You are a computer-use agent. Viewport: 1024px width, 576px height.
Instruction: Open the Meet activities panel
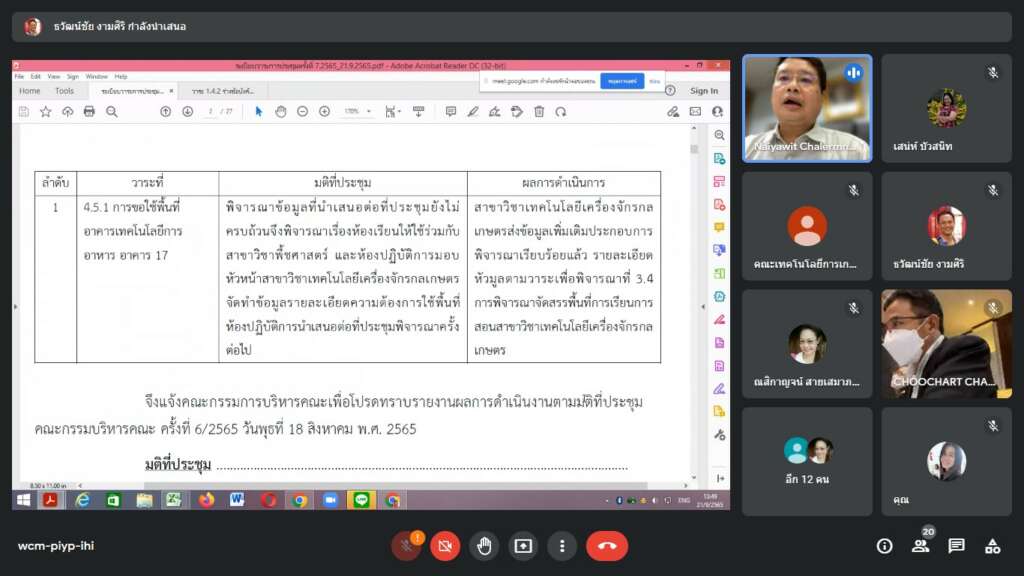click(x=993, y=546)
